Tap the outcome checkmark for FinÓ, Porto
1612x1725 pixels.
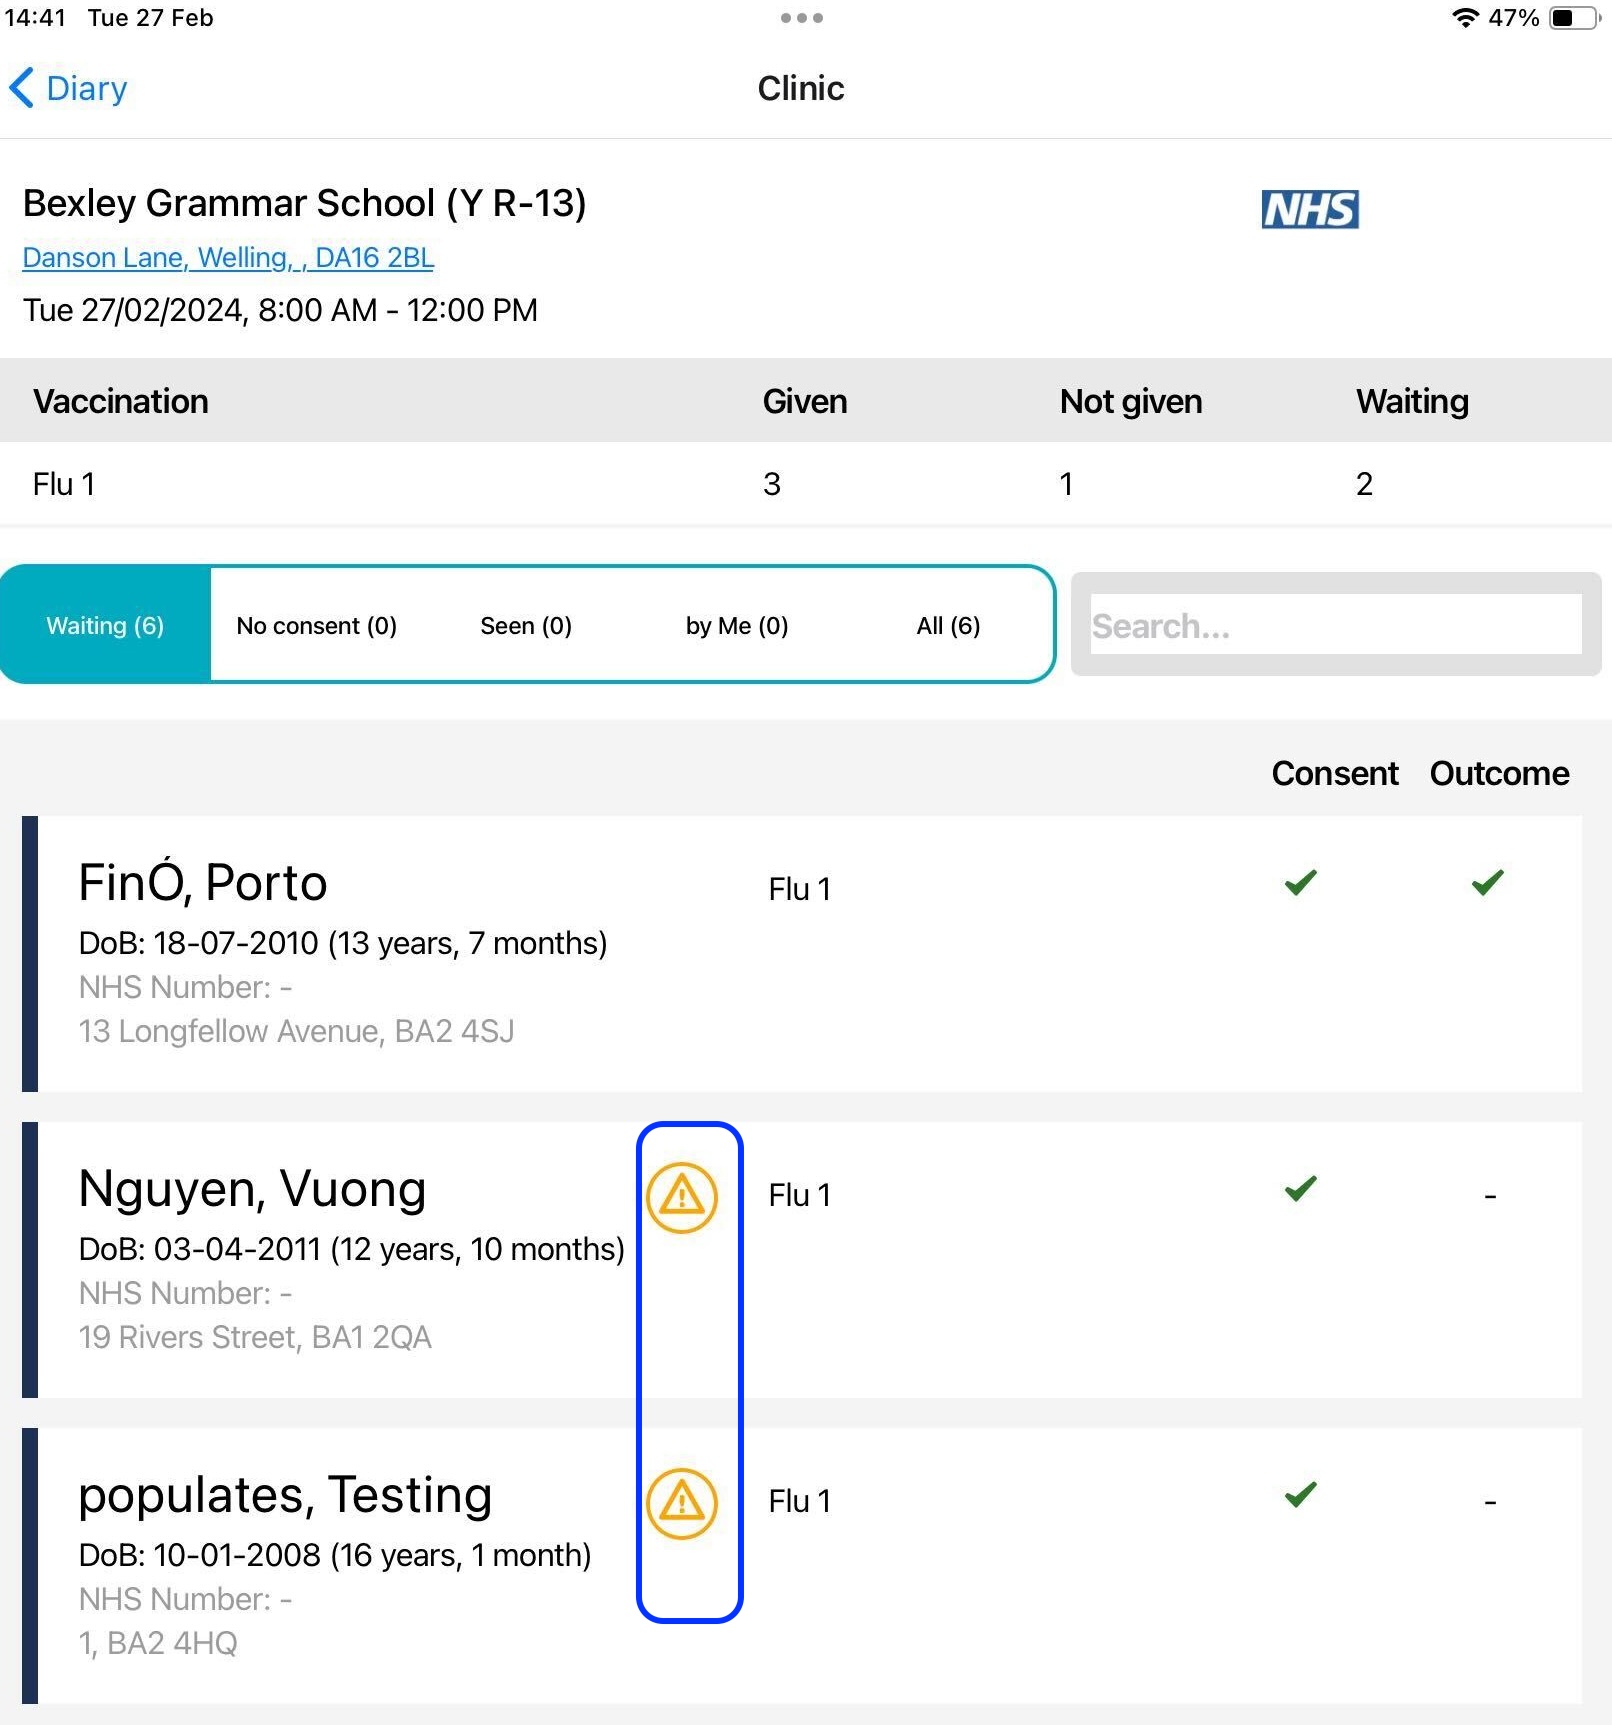1487,883
